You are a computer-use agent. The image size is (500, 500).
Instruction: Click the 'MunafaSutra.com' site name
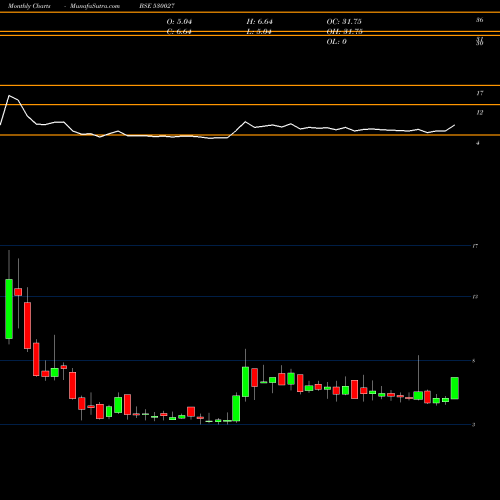95,6
